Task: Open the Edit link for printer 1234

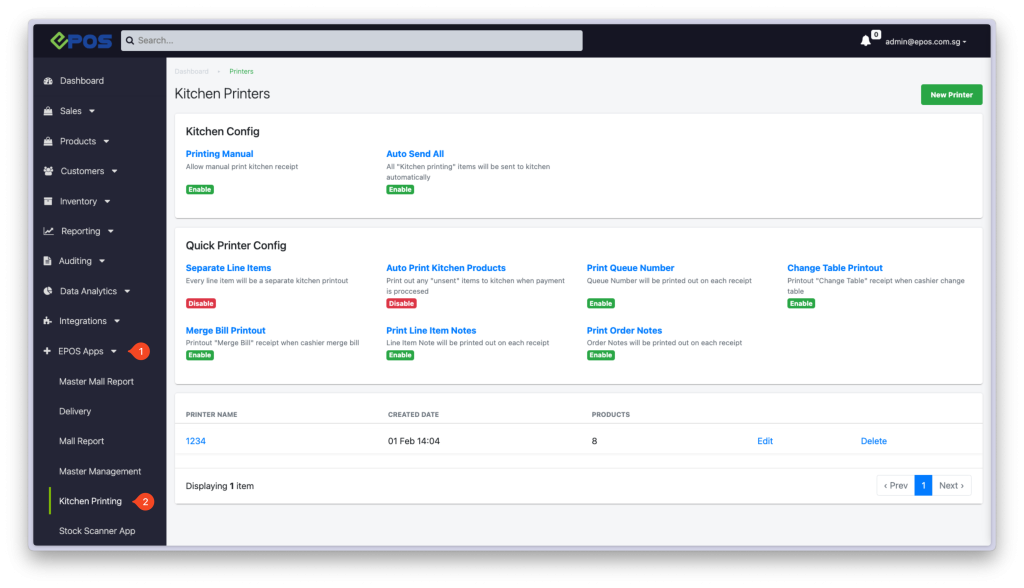Action: 765,441
